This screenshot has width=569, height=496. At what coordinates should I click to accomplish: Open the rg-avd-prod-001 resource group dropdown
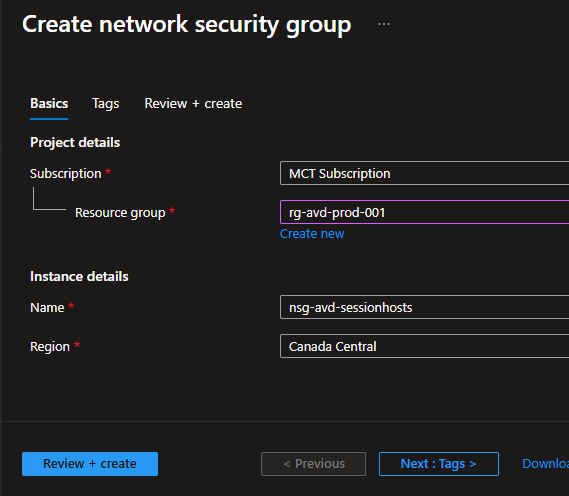tap(424, 212)
